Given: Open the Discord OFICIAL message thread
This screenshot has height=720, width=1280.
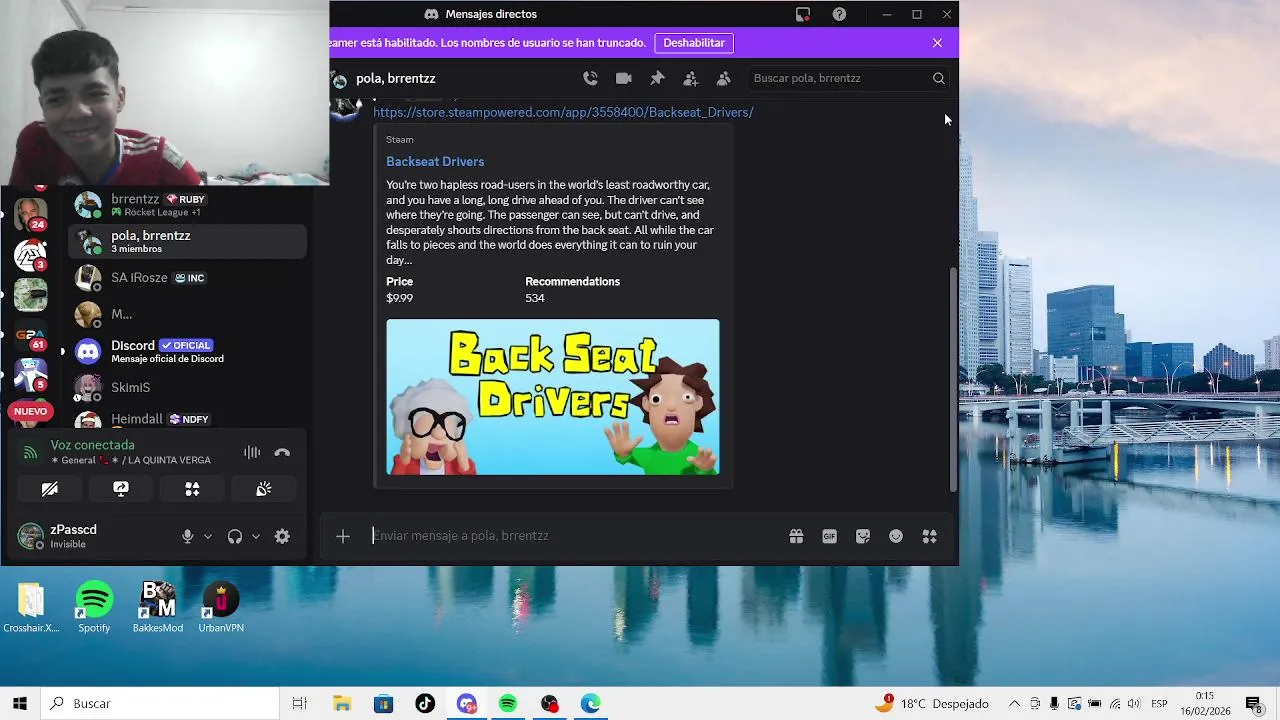Looking at the screenshot, I should pyautogui.click(x=187, y=351).
